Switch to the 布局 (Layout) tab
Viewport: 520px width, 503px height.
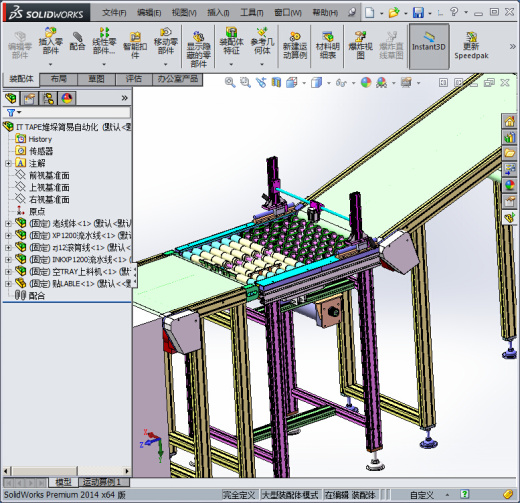point(59,79)
